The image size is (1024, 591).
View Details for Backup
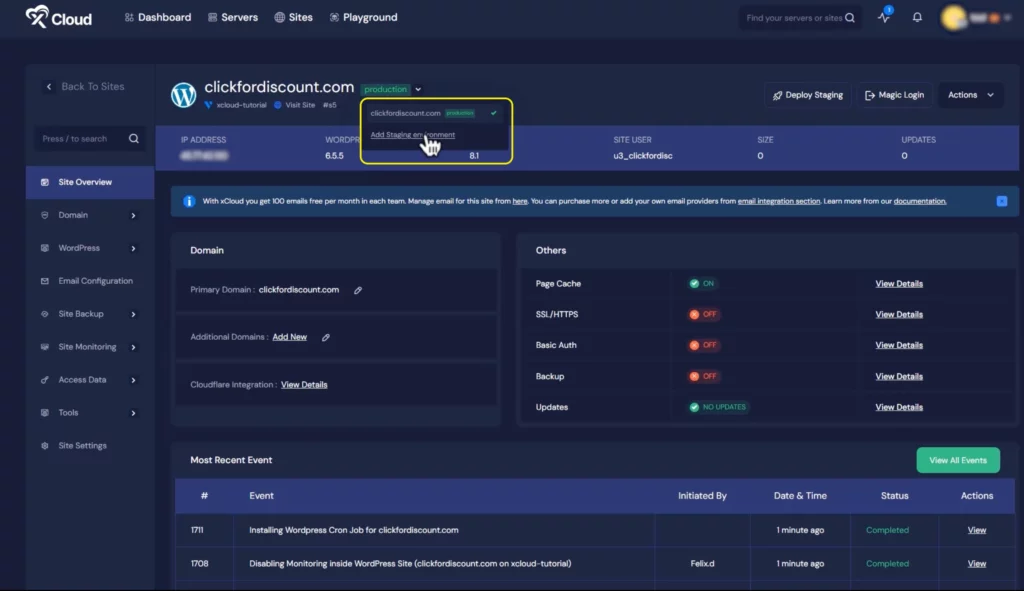click(899, 376)
